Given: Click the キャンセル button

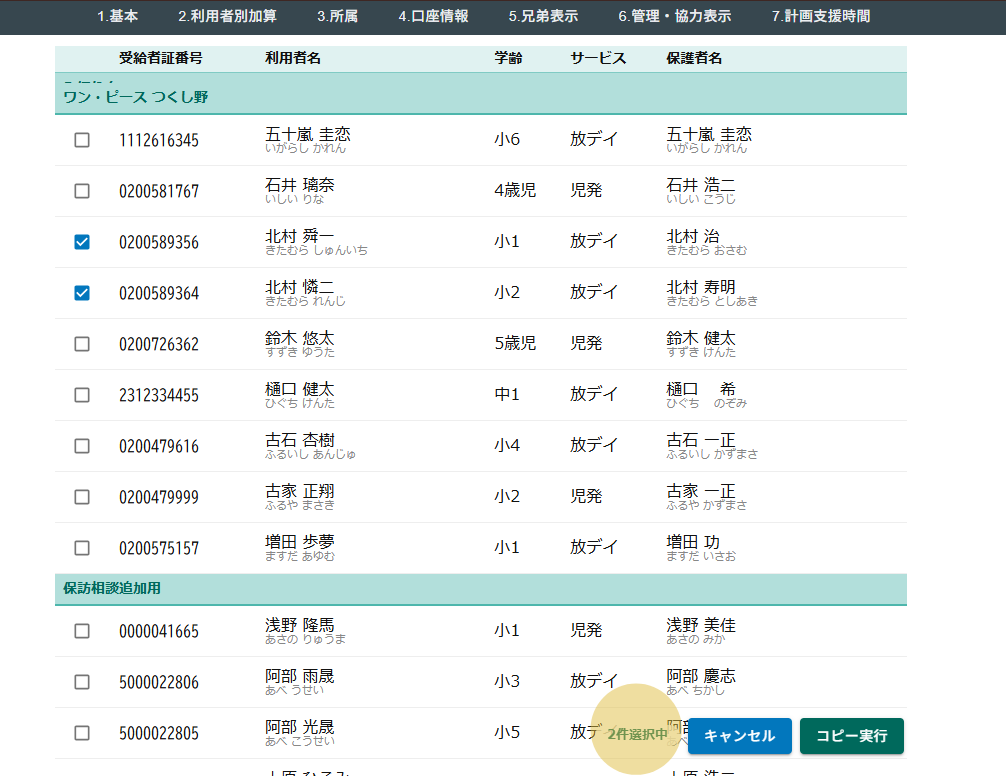Looking at the screenshot, I should (x=739, y=736).
